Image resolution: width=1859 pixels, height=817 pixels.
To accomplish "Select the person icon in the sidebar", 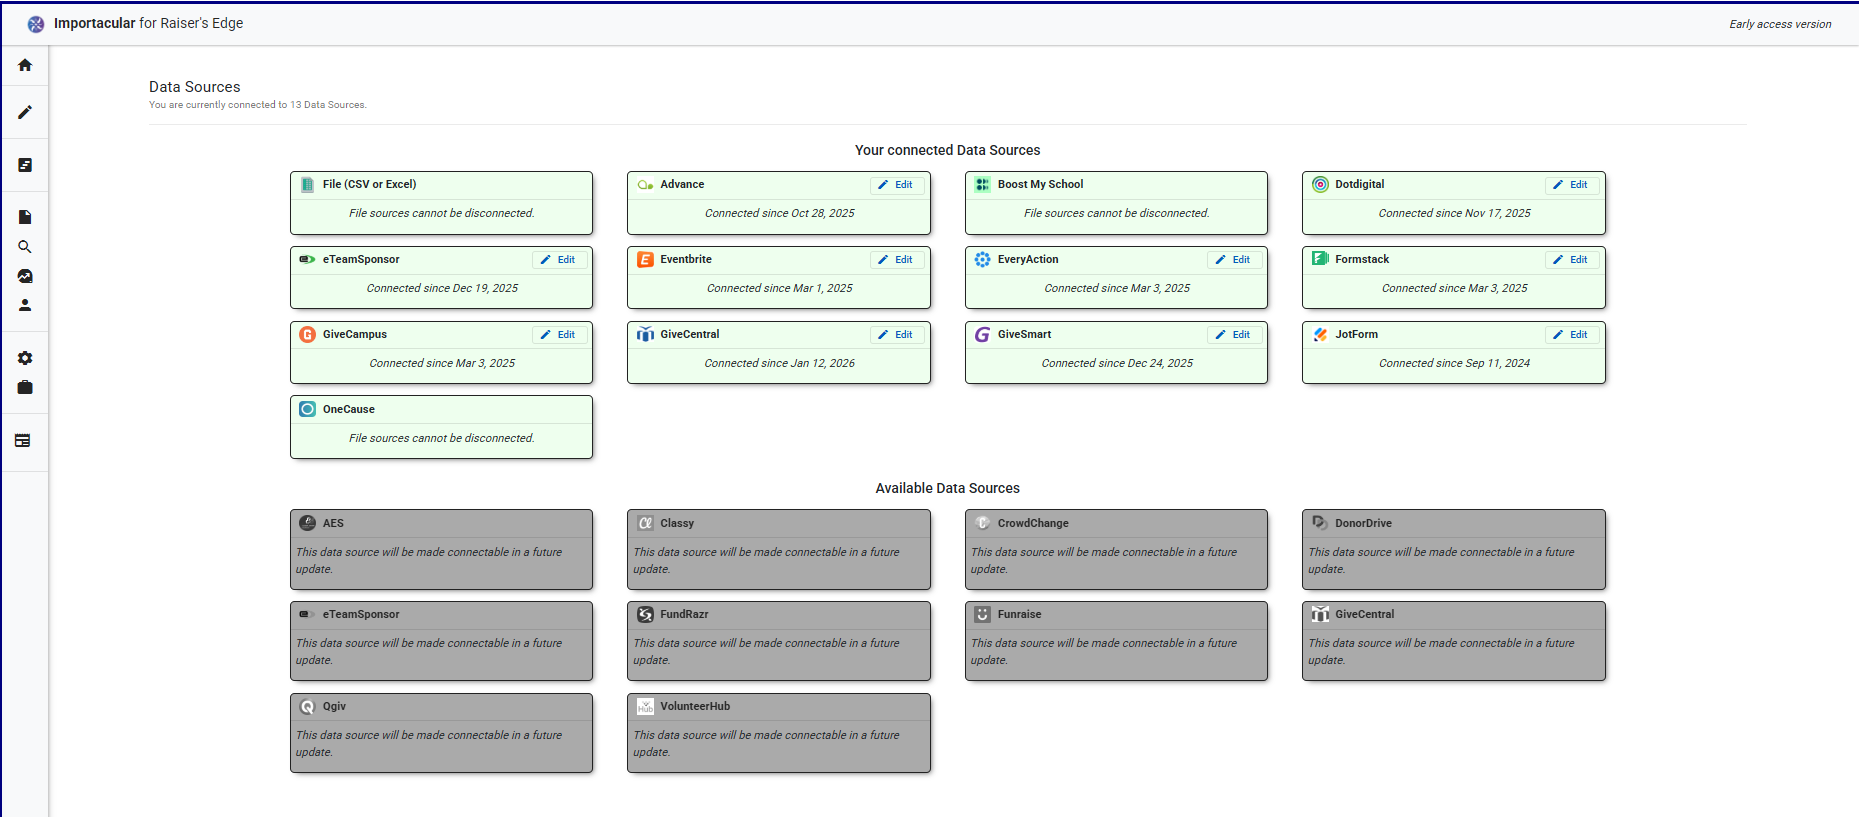I will pyautogui.click(x=25, y=305).
